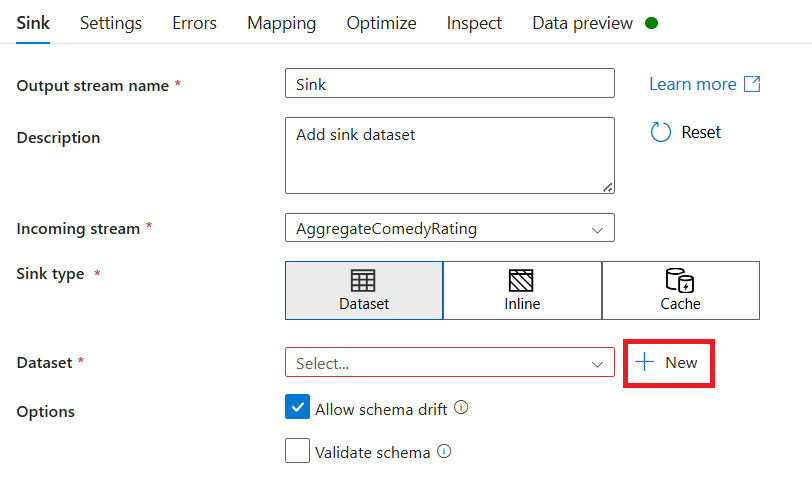This screenshot has height=478, width=812.
Task: Click the Output stream name field
Action: (449, 84)
